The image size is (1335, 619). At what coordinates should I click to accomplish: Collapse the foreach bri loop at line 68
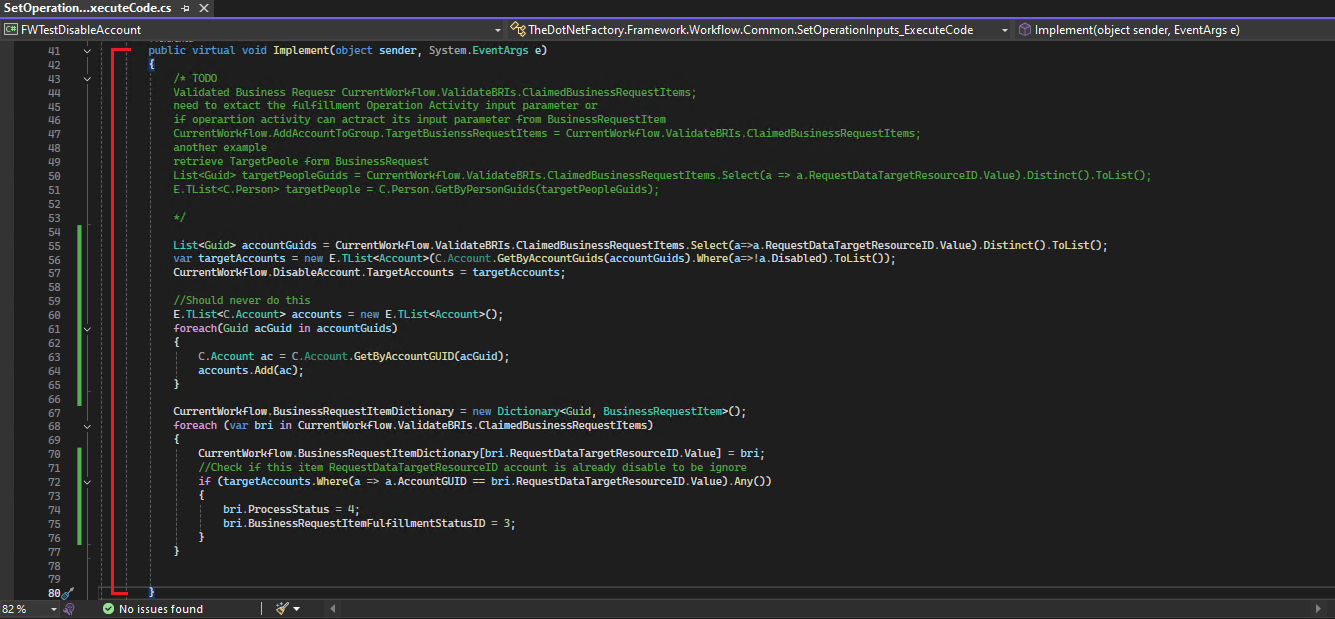point(88,425)
